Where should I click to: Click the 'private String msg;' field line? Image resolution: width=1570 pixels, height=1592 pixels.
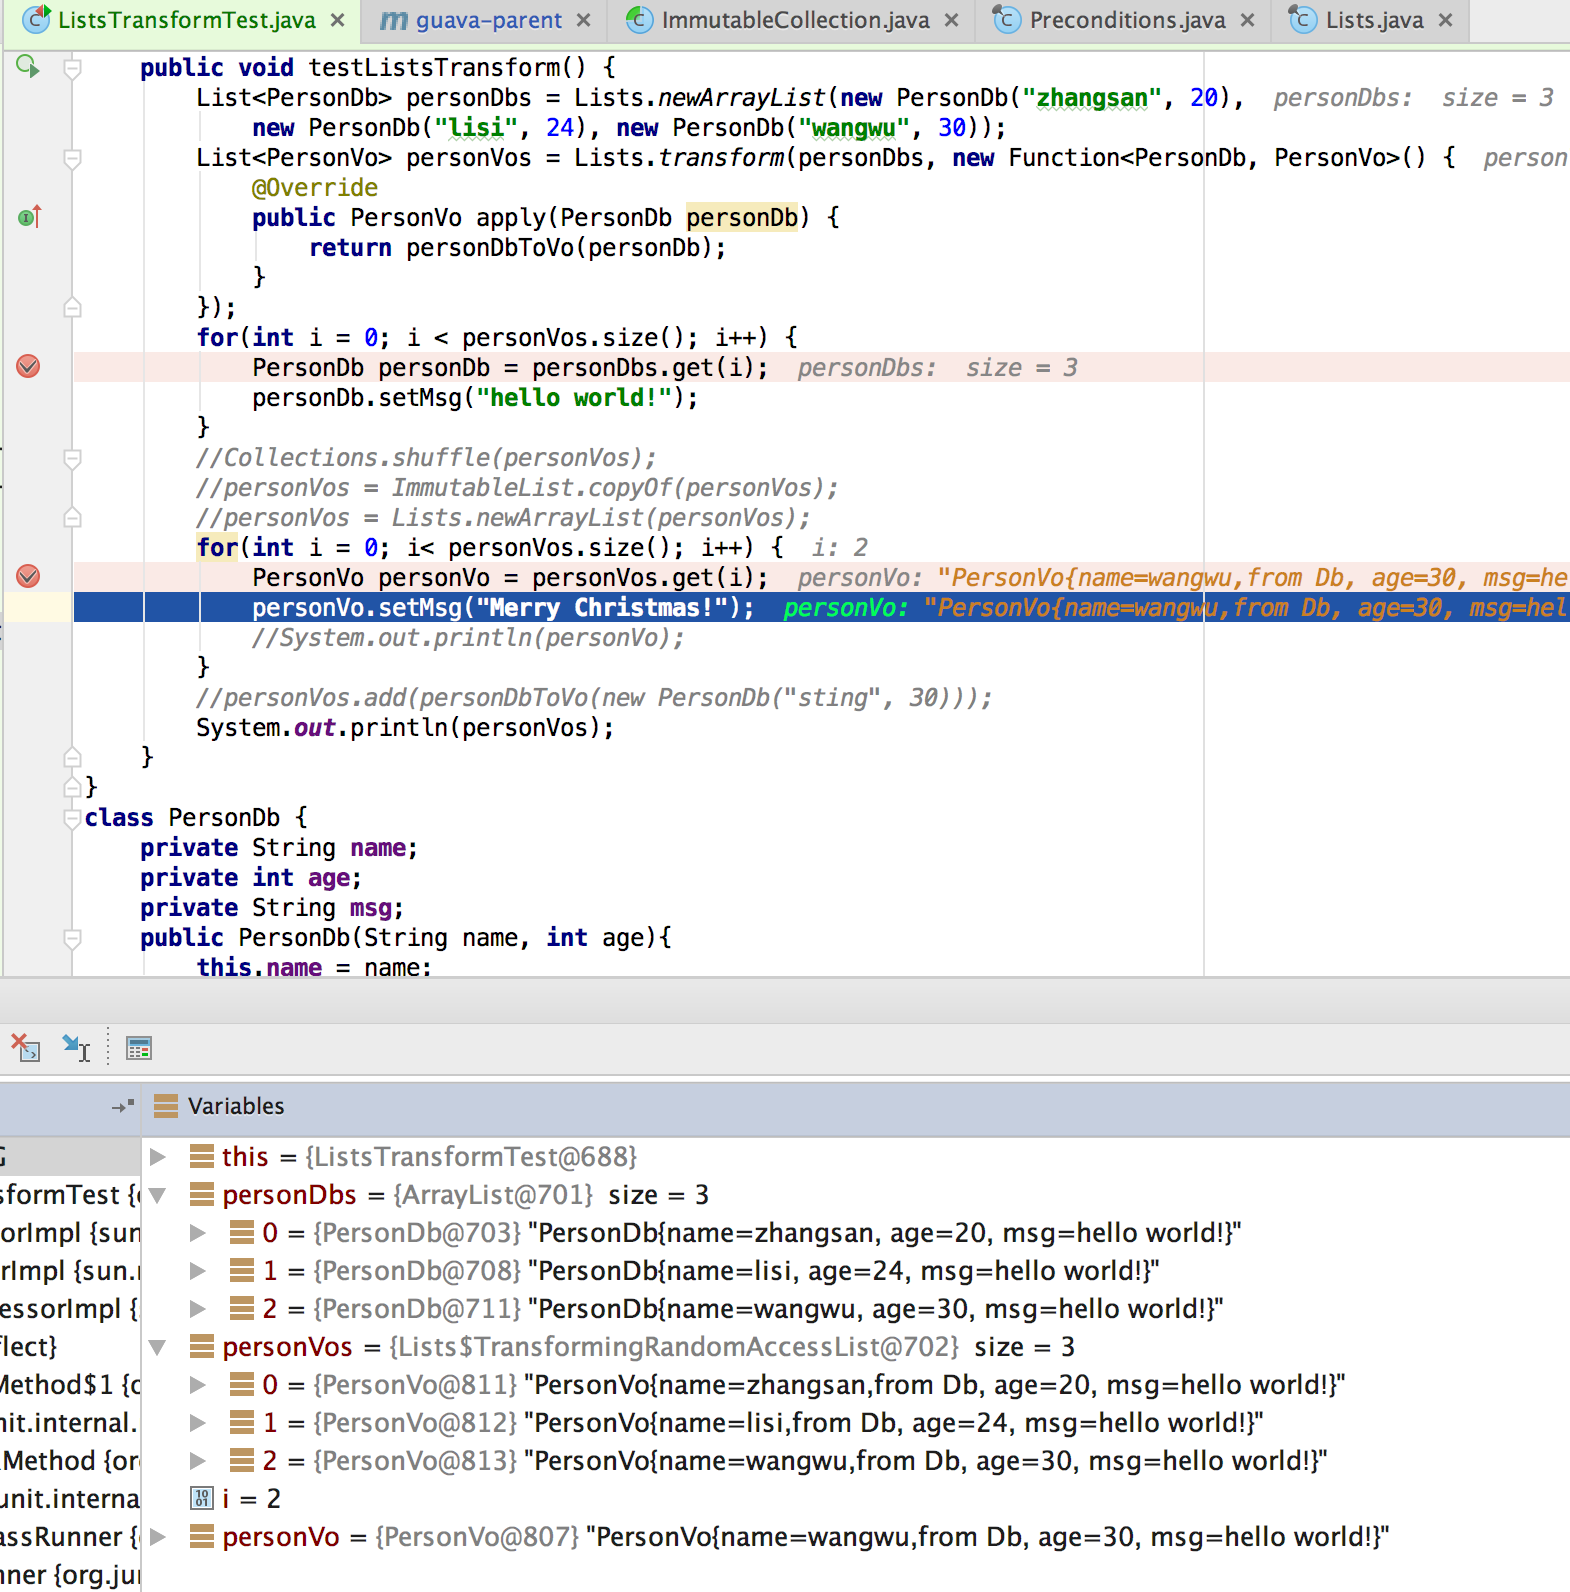coord(272,908)
